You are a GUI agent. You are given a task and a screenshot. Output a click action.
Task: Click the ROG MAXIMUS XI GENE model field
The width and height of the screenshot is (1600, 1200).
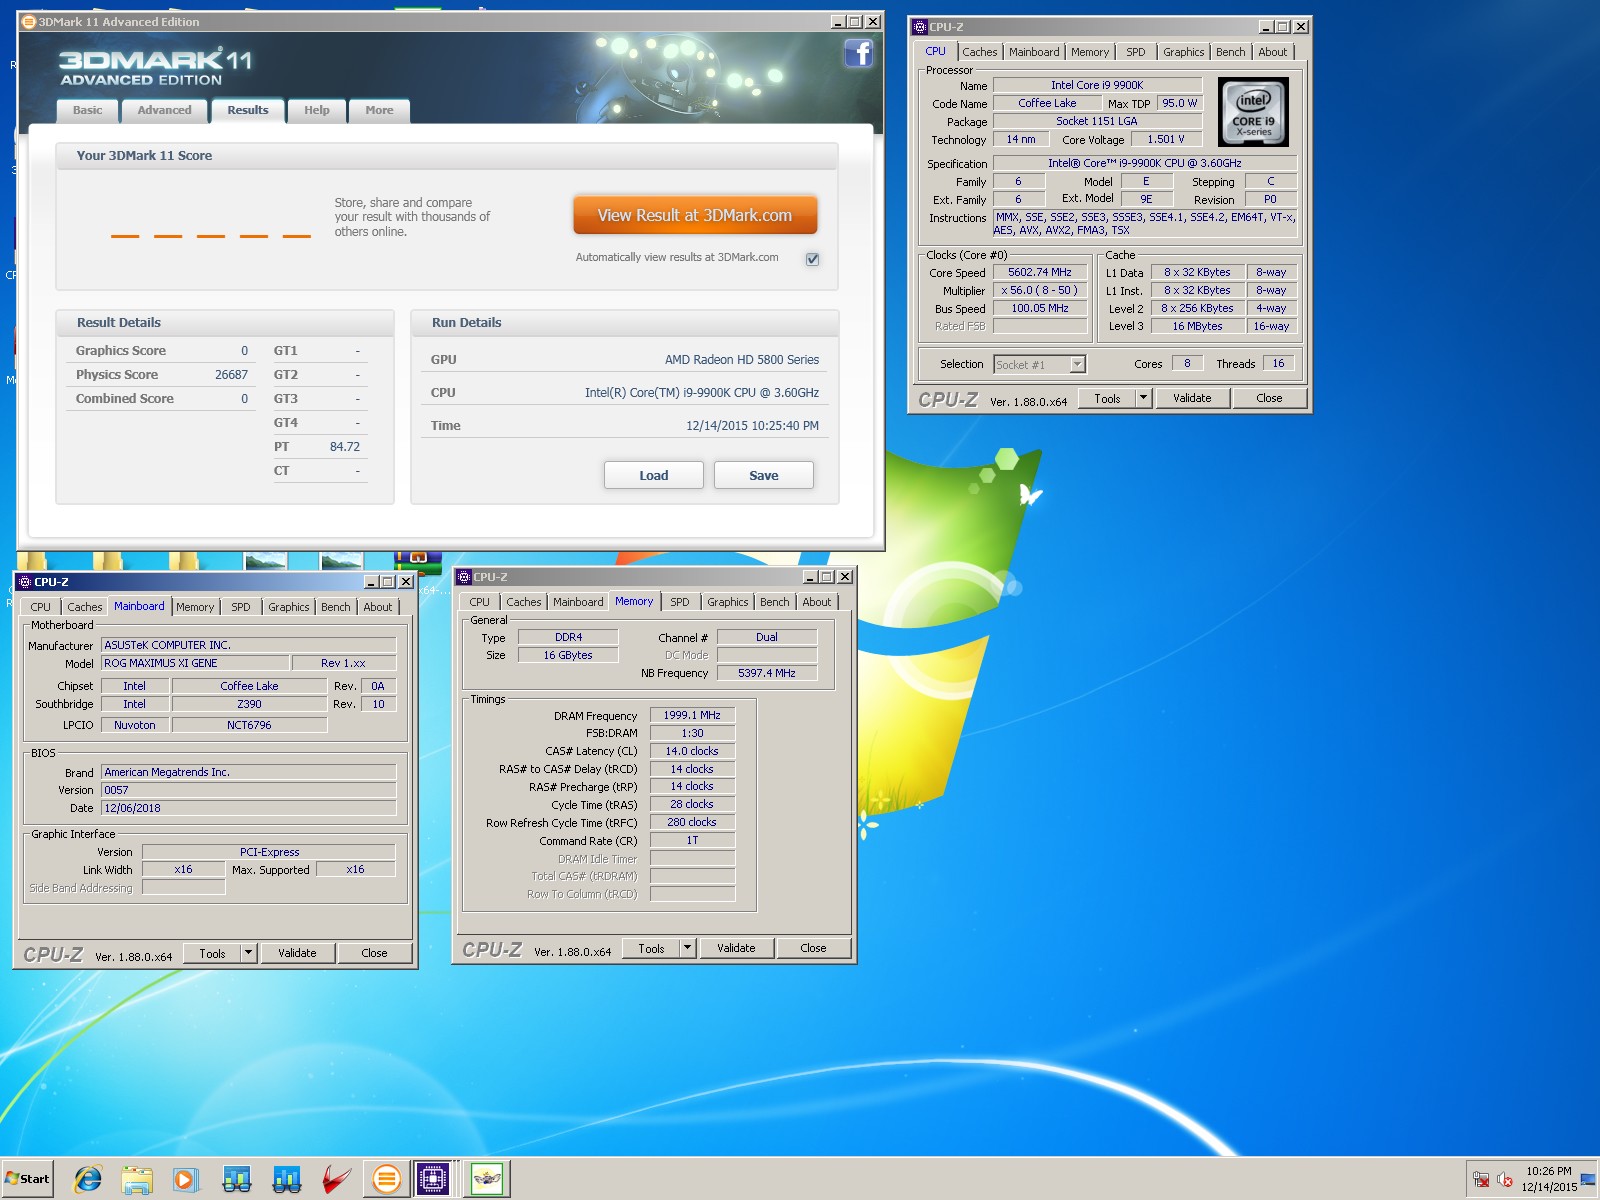195,663
